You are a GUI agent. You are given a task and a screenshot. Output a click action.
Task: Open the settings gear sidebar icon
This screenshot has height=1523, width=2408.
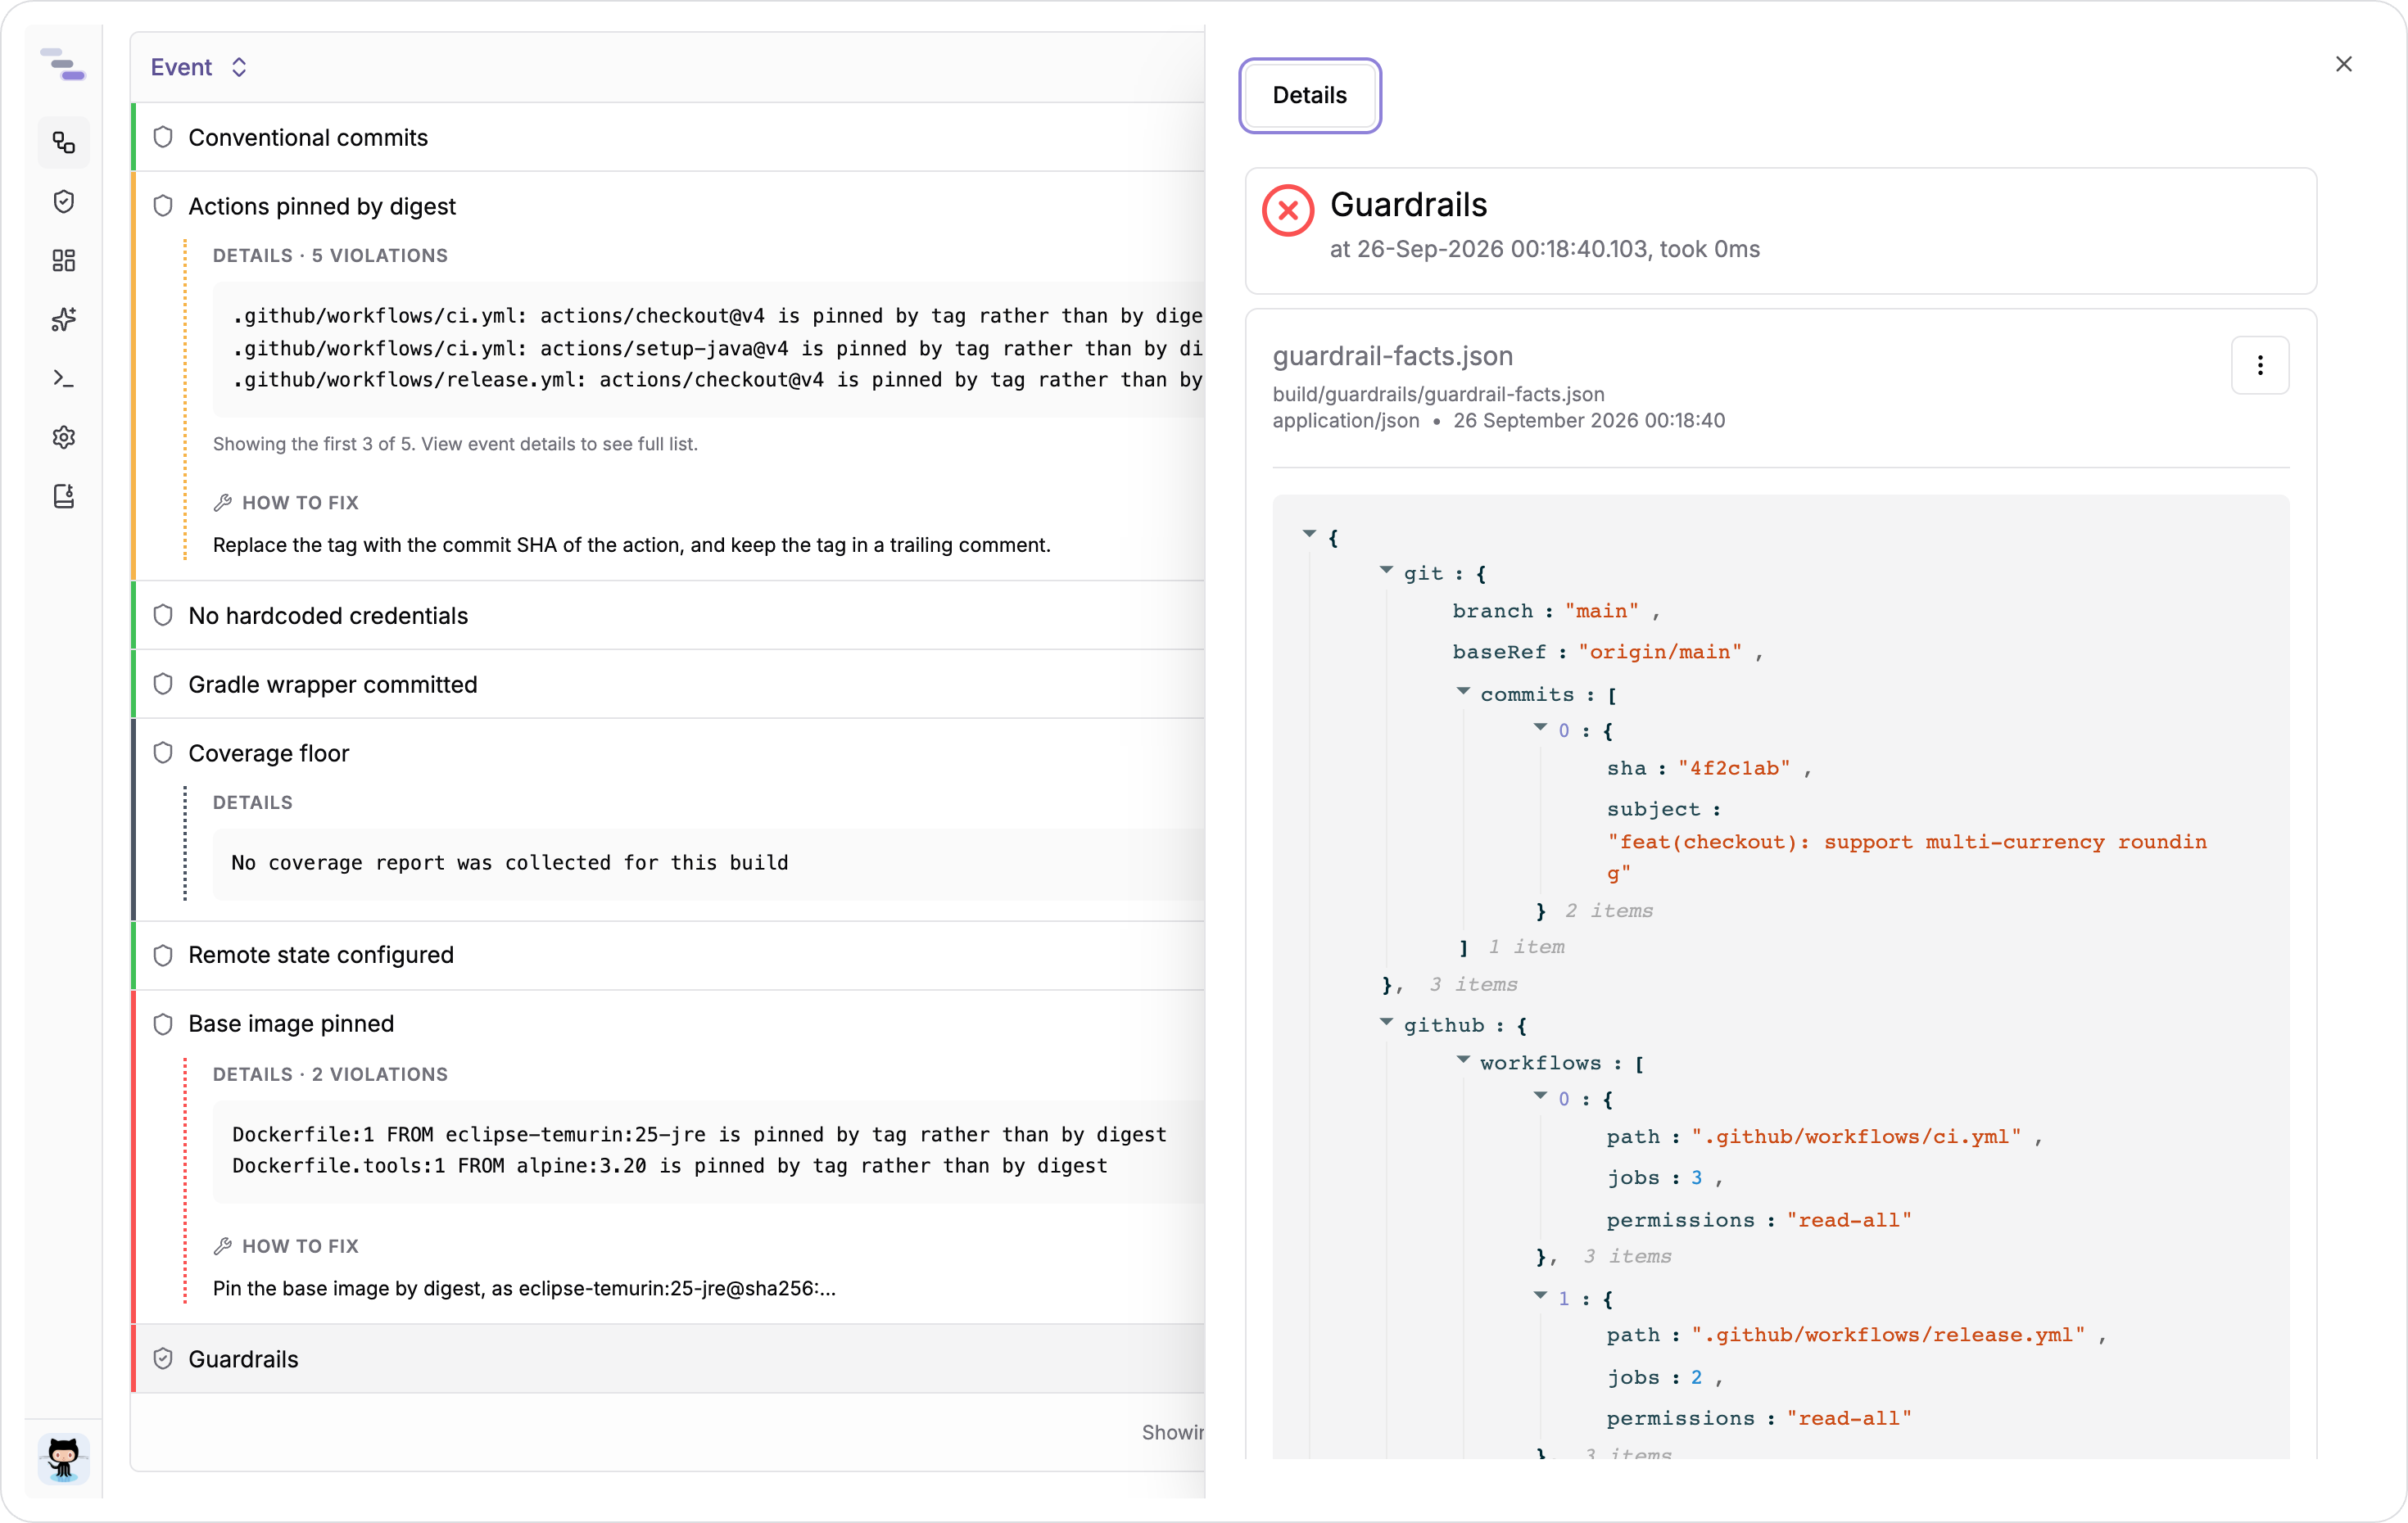[x=64, y=437]
